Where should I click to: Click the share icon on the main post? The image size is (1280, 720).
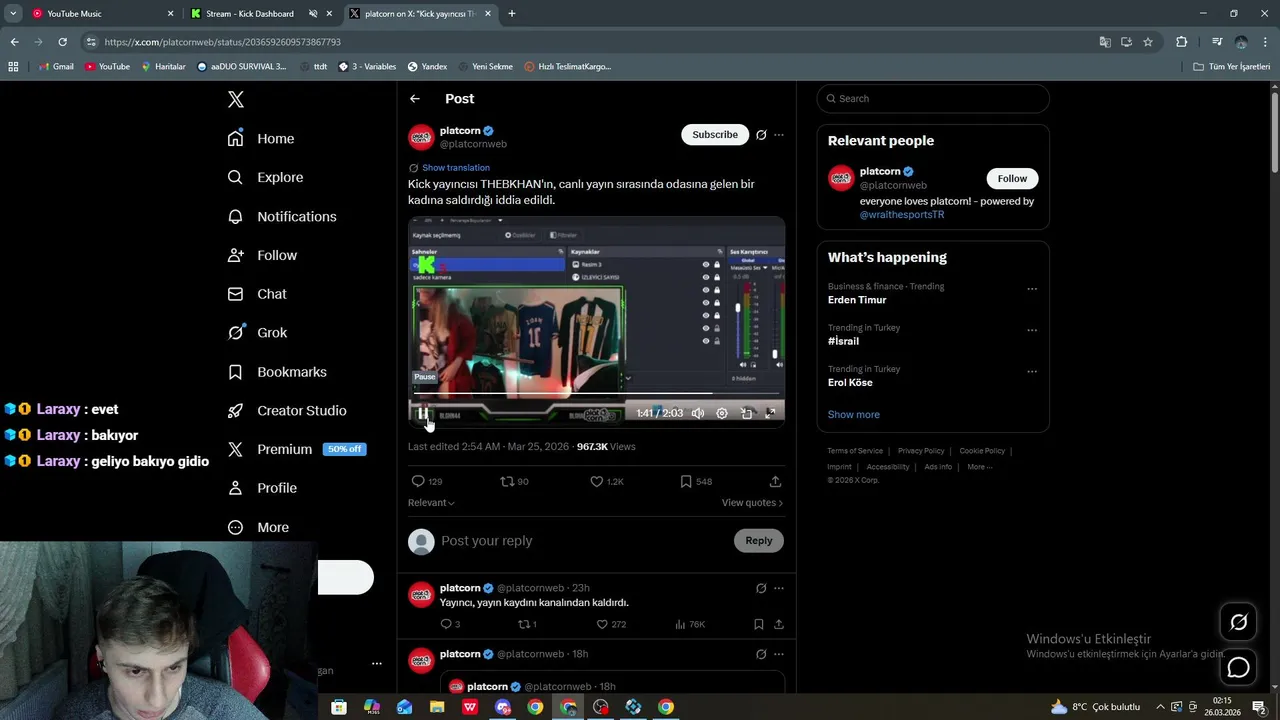[x=775, y=482]
